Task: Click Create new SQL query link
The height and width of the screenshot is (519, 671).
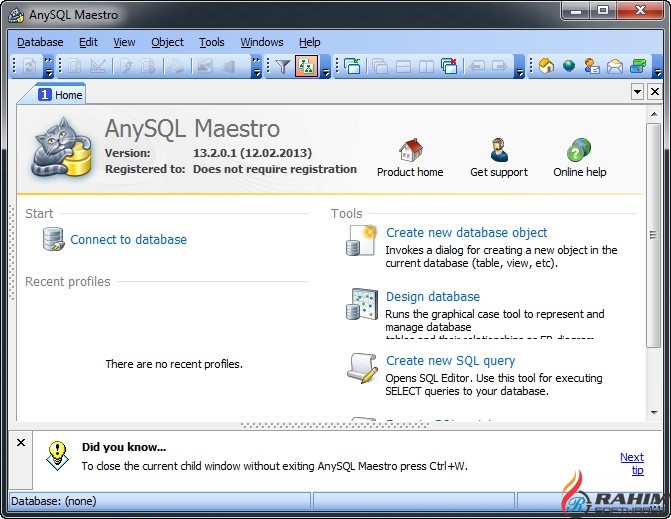Action: (450, 361)
